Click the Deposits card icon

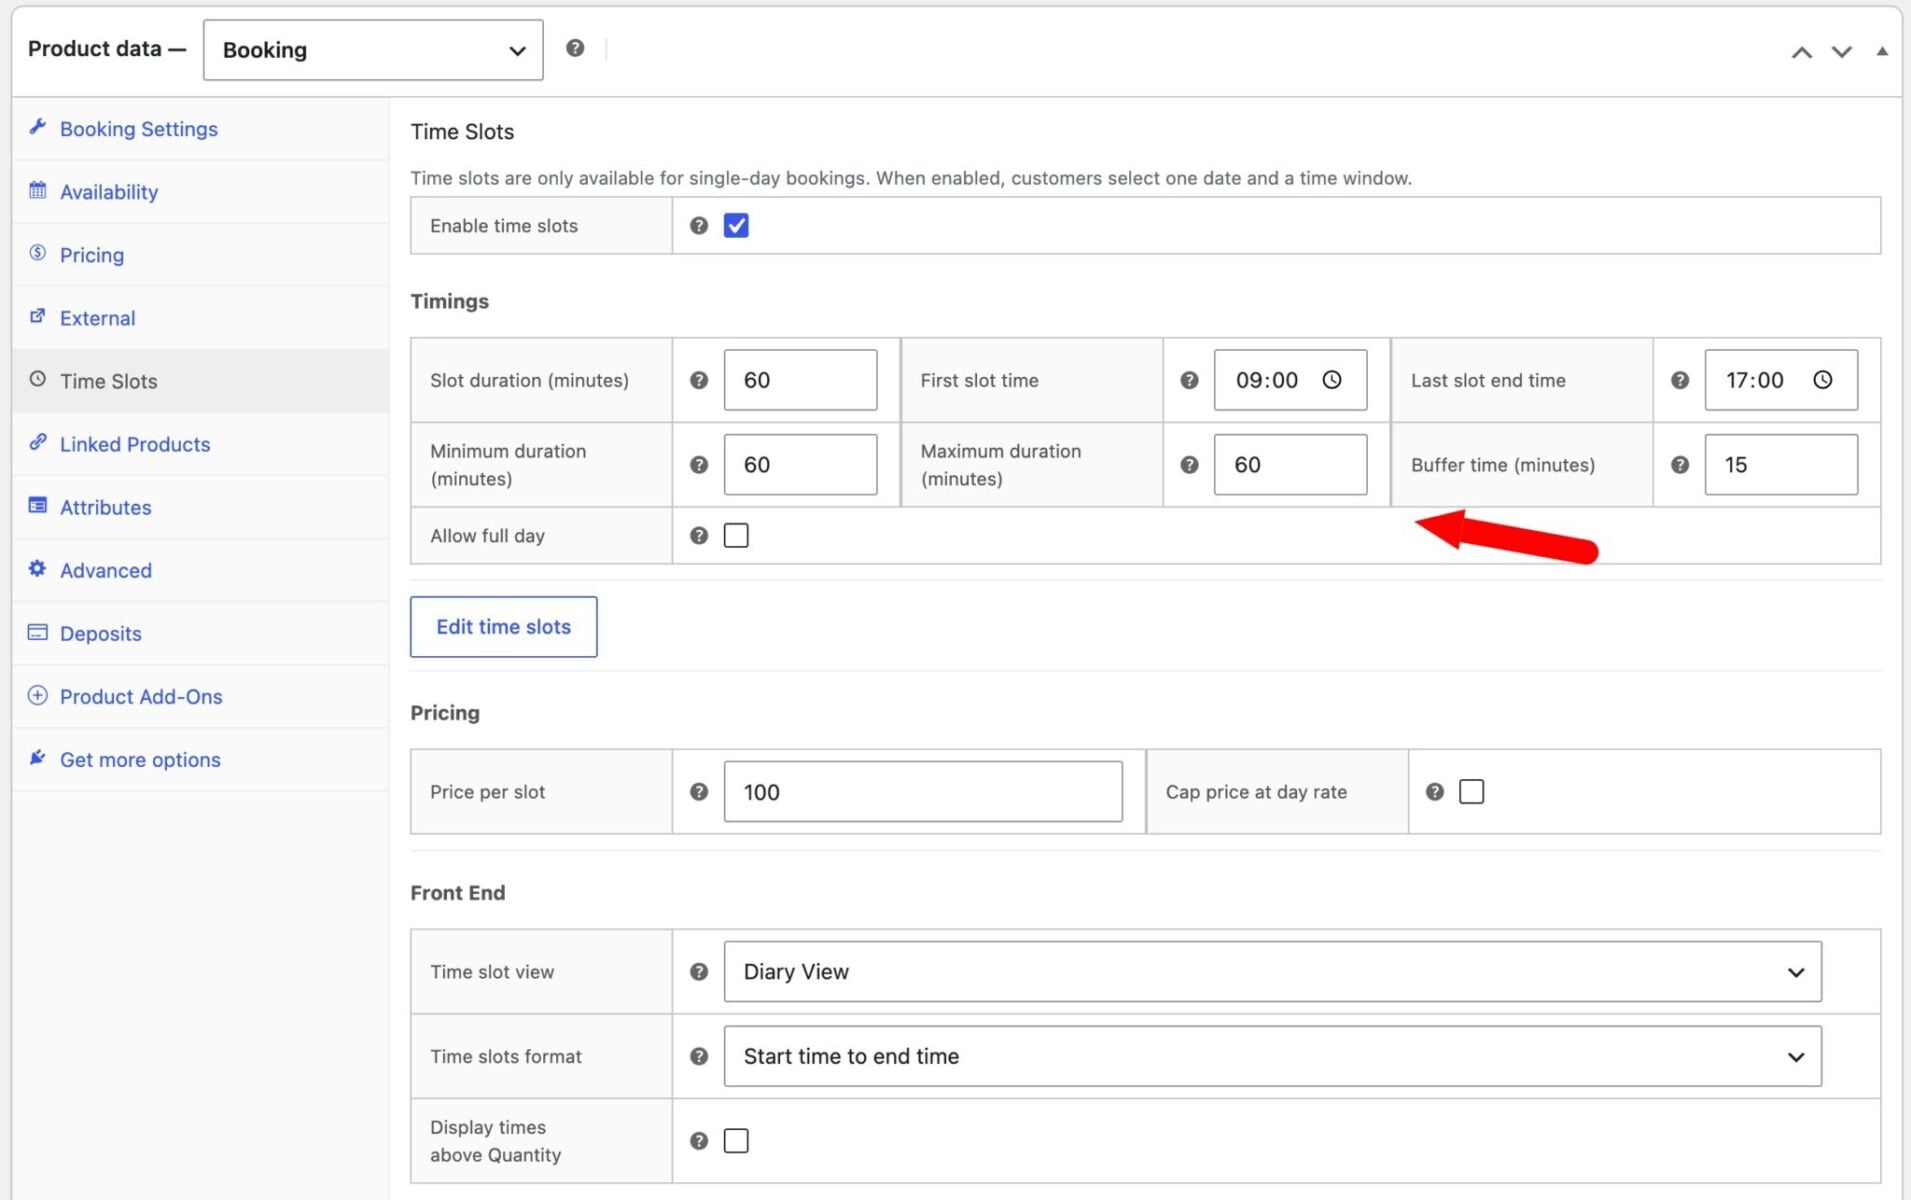coord(38,632)
